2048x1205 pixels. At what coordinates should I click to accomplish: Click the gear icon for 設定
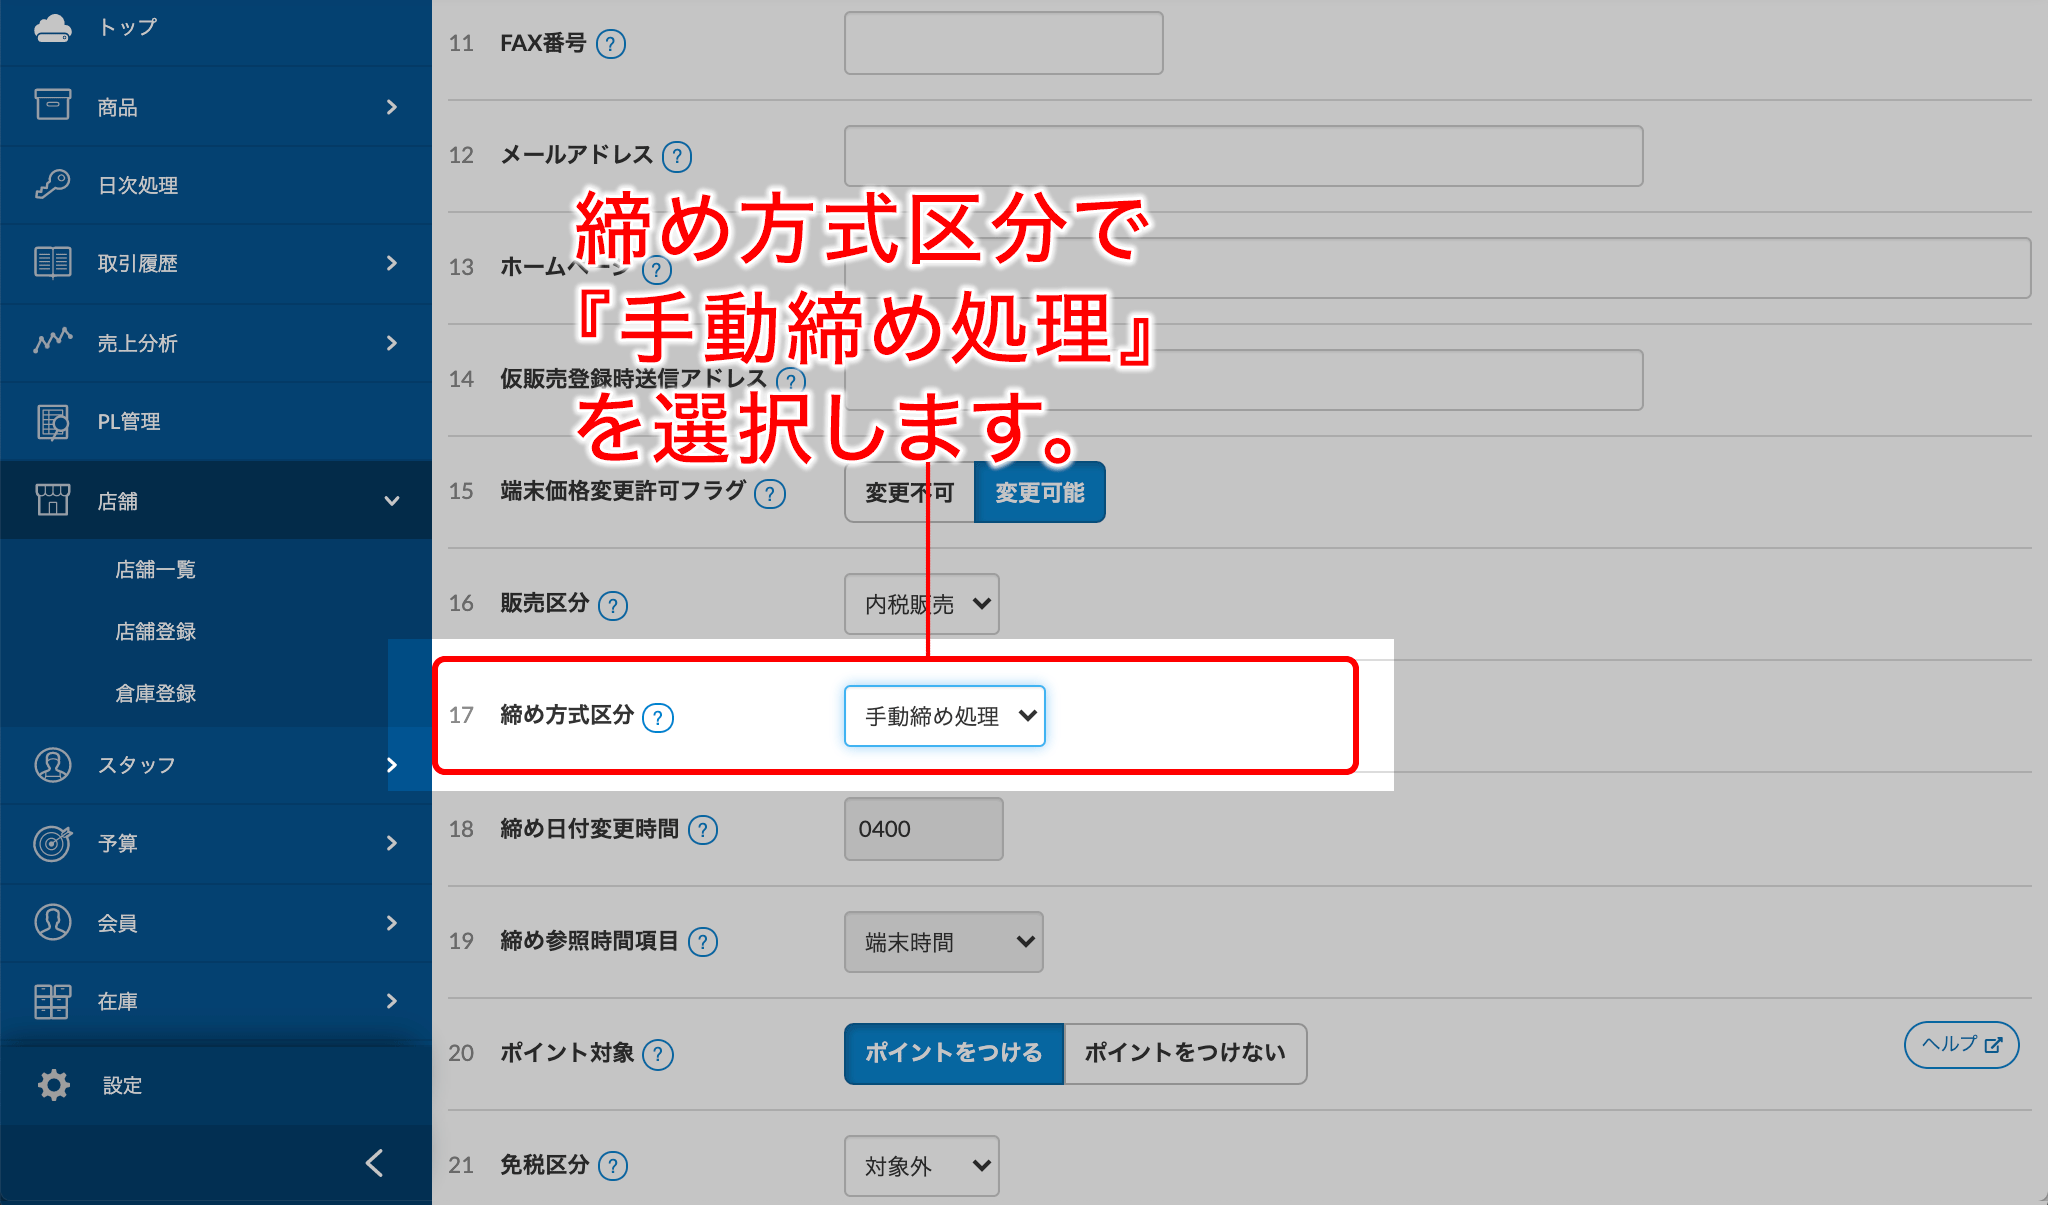54,1085
